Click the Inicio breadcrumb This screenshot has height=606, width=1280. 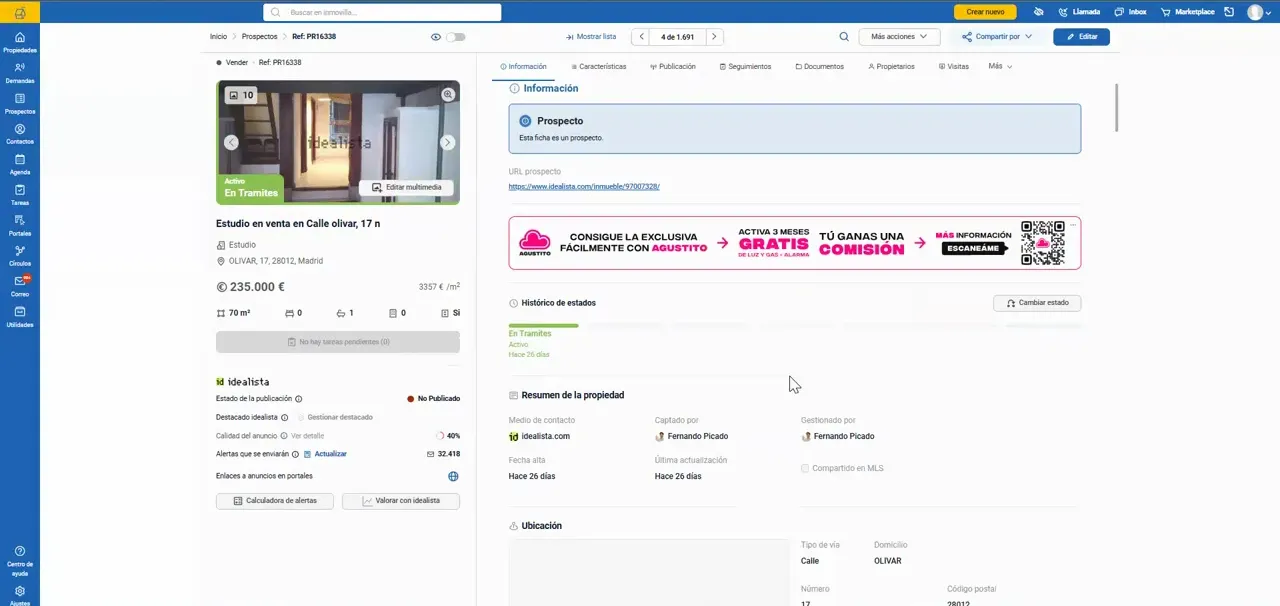tap(218, 36)
